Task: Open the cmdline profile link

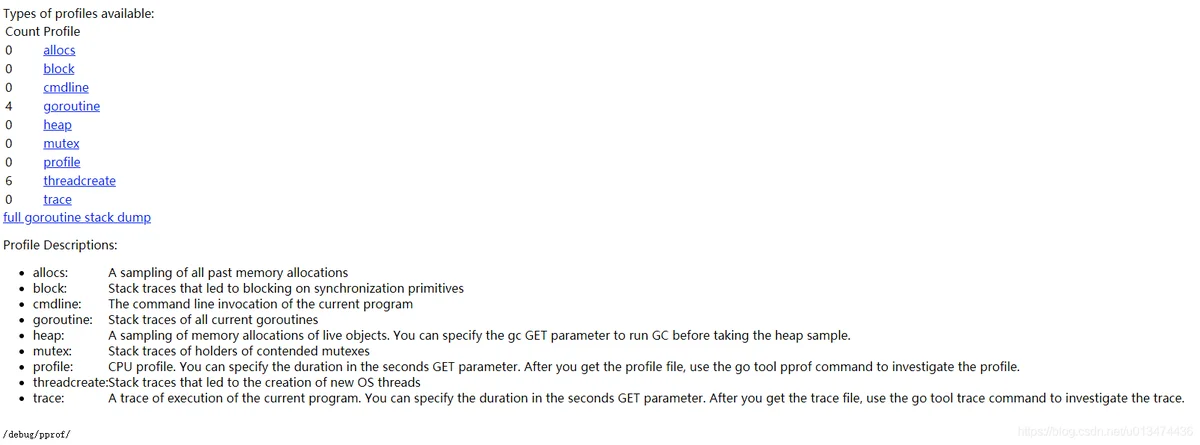Action: [66, 87]
